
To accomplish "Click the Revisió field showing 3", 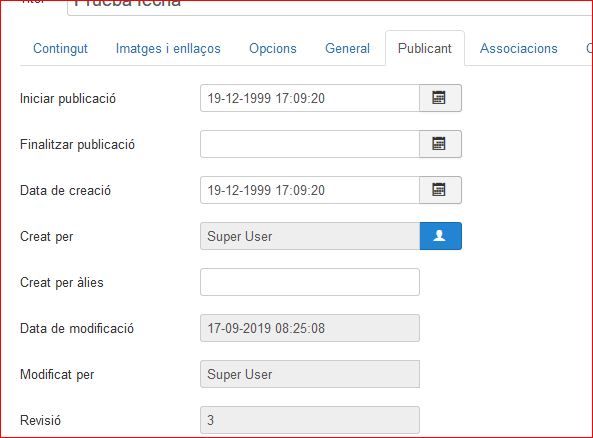I will tap(310, 420).
